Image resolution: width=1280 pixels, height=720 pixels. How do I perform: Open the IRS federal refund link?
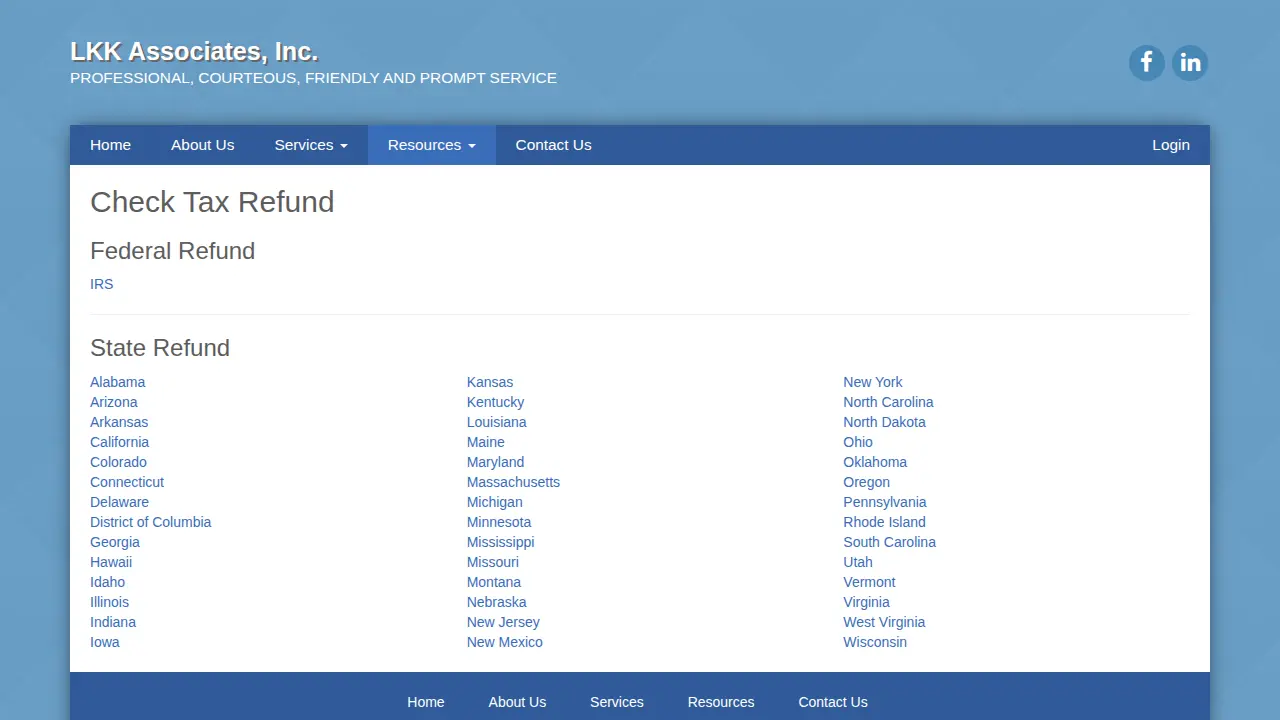(x=102, y=284)
